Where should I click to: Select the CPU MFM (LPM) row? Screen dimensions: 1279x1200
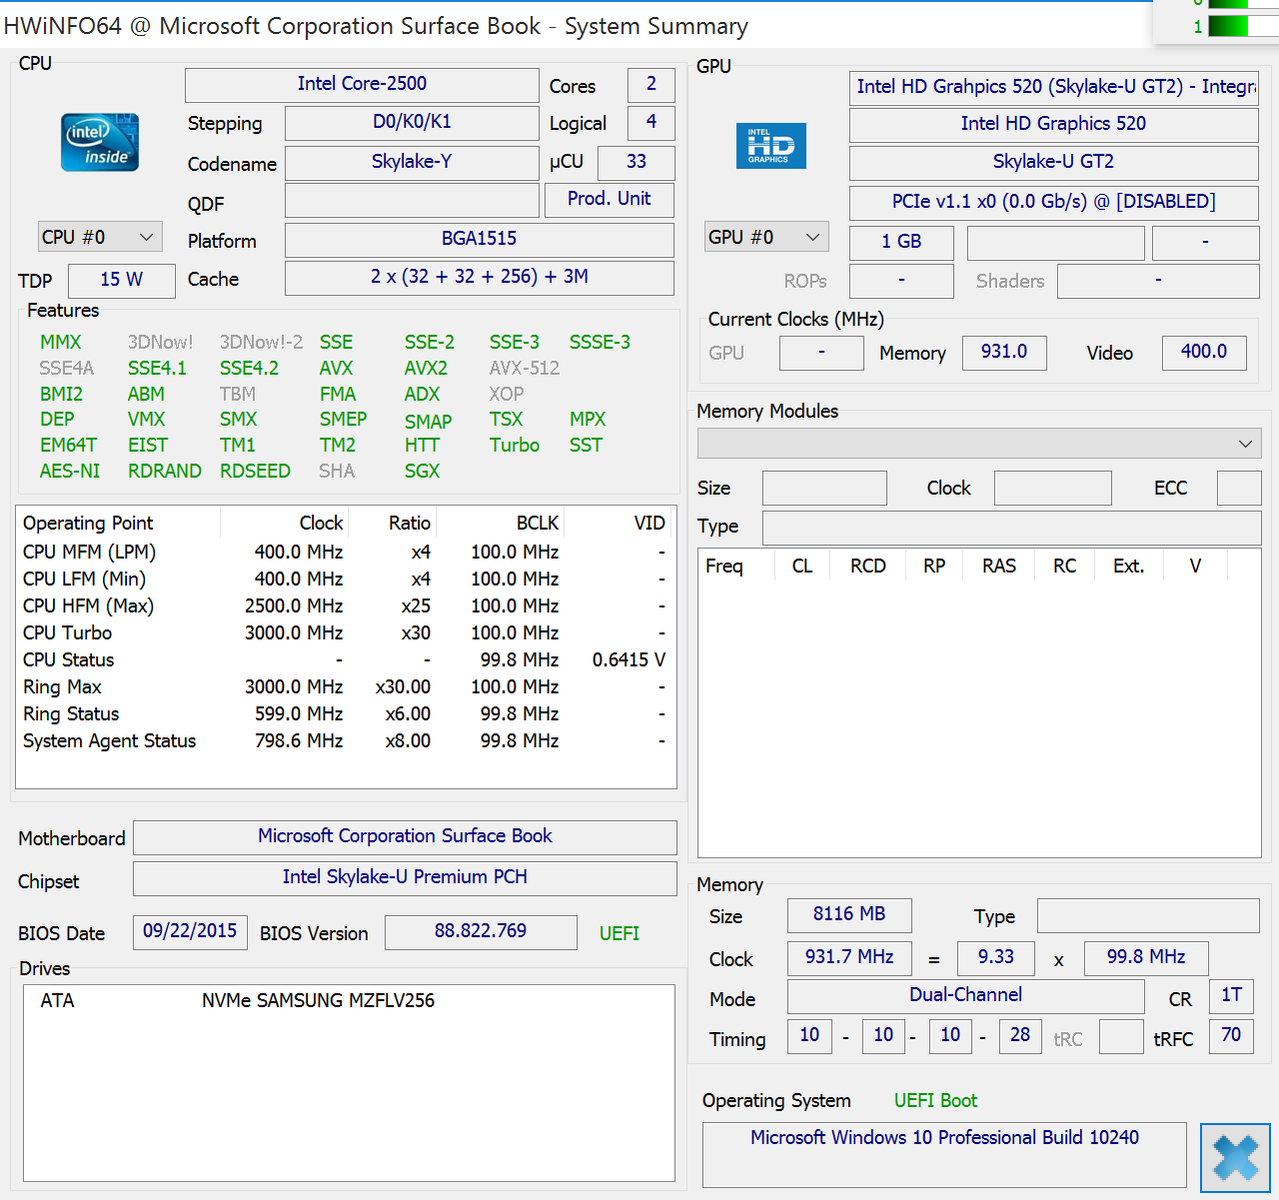[x=345, y=552]
